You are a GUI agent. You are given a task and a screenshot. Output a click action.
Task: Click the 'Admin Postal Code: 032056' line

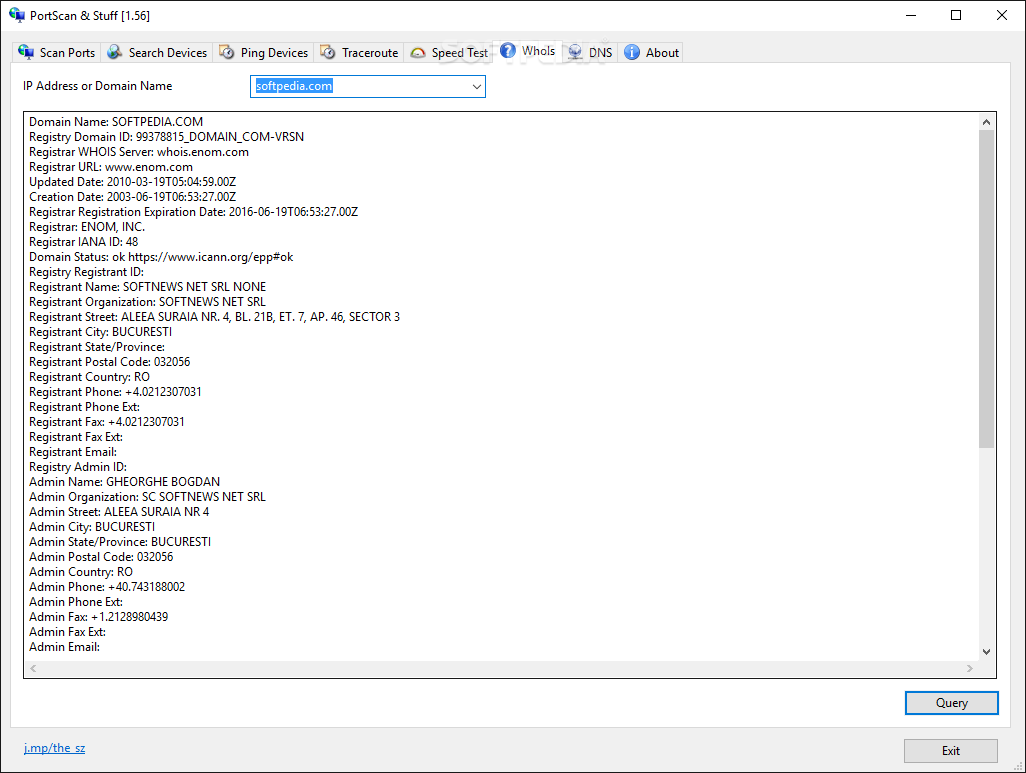(101, 558)
